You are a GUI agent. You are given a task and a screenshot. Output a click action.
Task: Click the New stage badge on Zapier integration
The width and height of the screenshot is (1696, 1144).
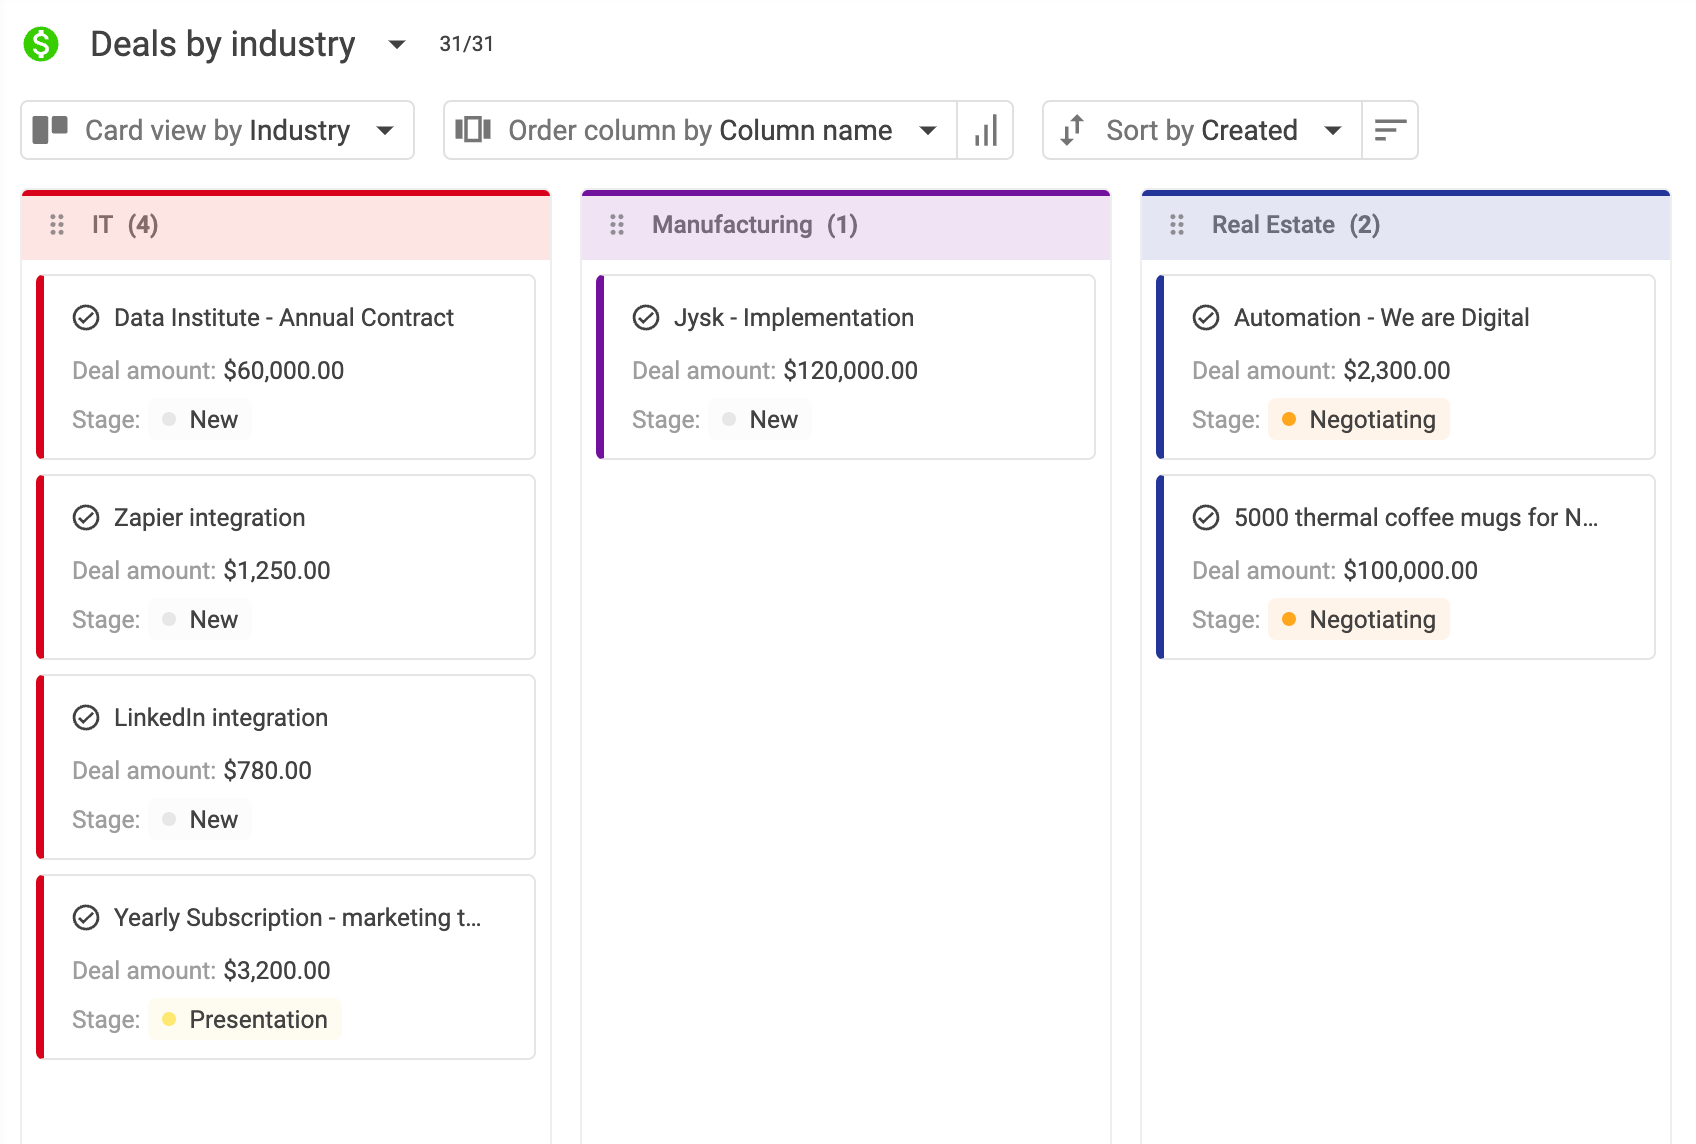coord(200,620)
